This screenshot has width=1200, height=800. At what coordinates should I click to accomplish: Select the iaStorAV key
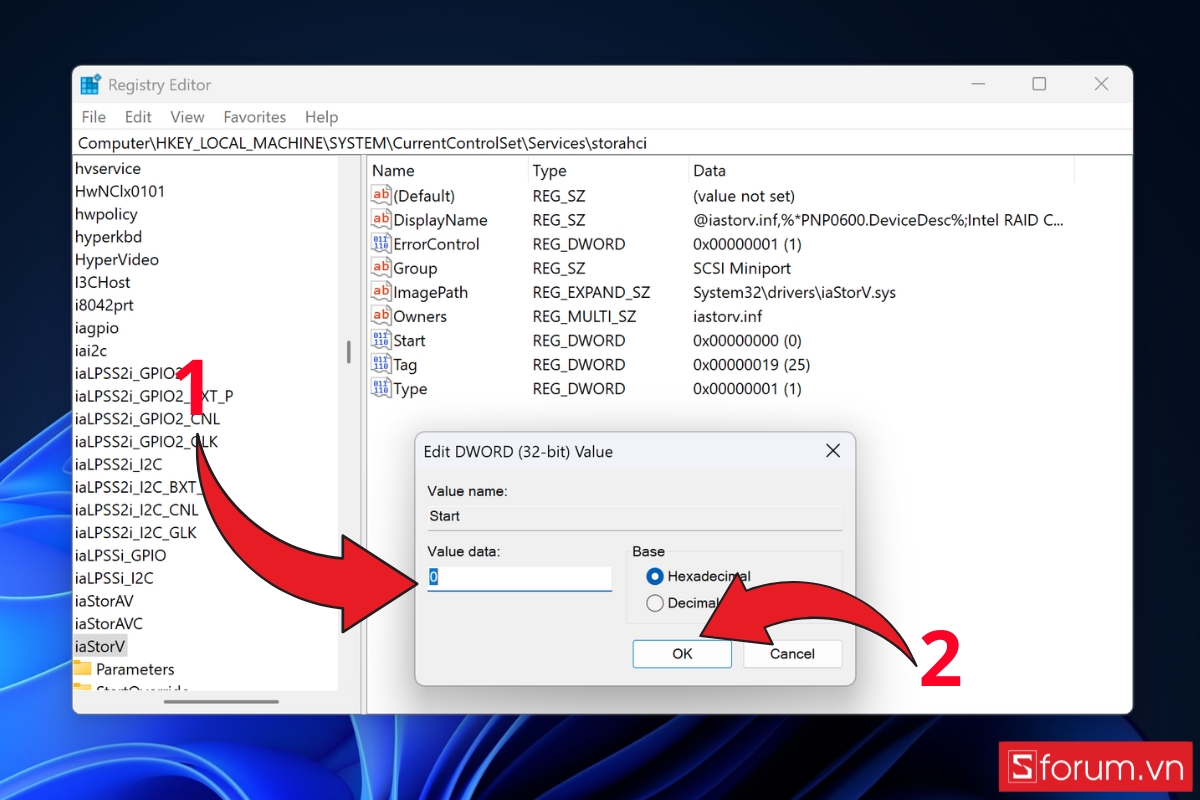coord(104,601)
